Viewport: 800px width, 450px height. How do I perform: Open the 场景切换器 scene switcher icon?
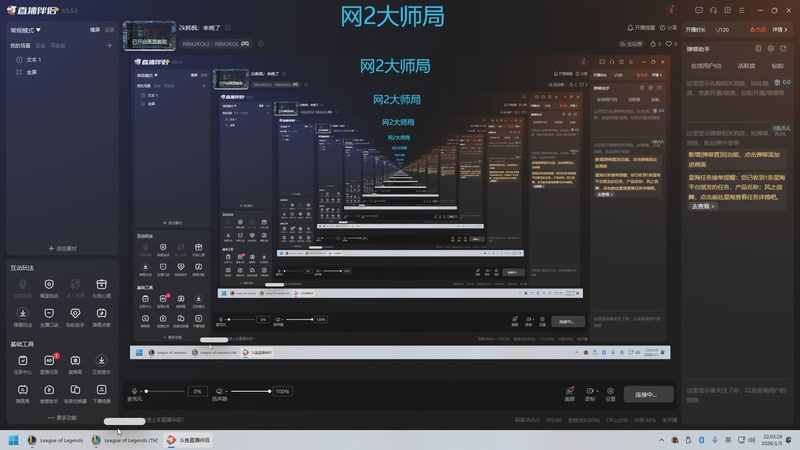click(x=75, y=390)
